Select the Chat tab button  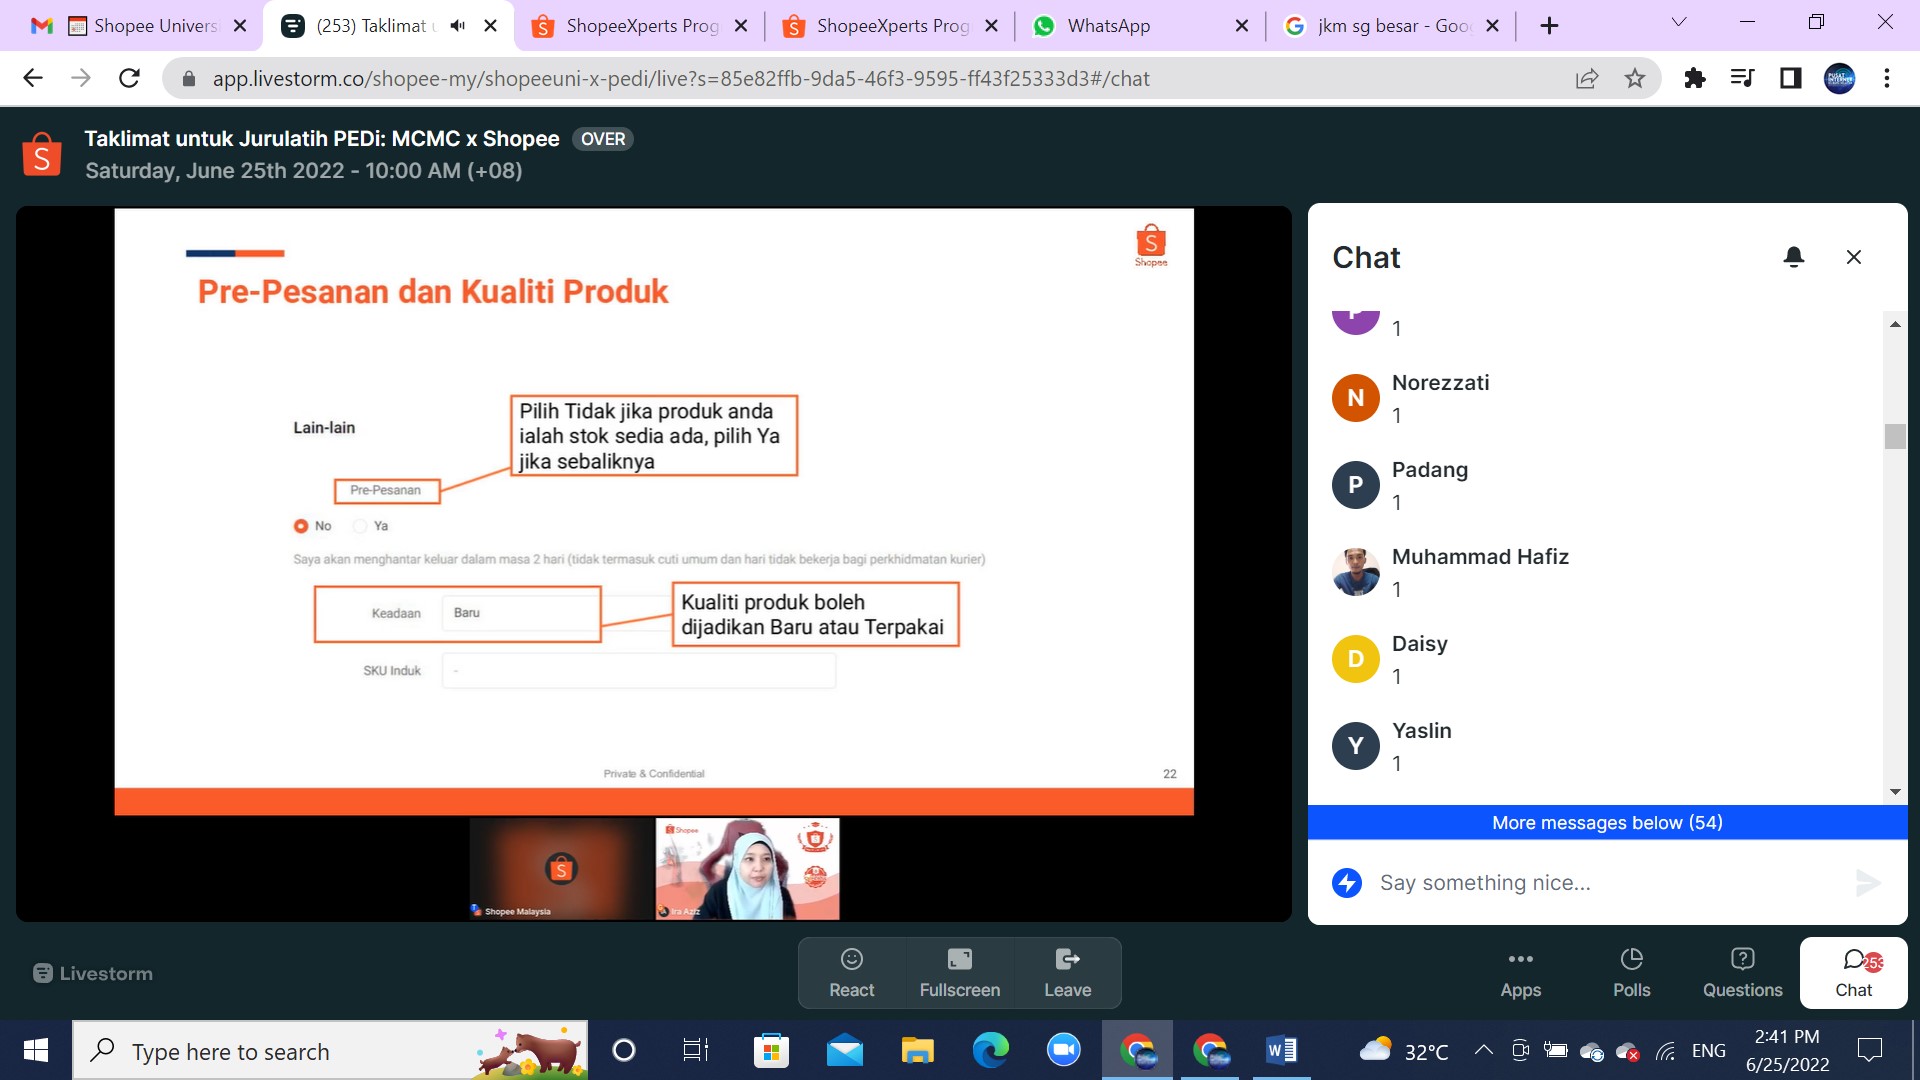(1854, 973)
